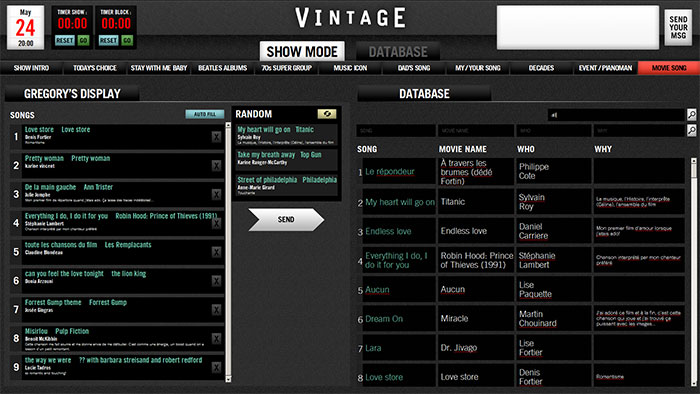Click database song Endless love
700x394 pixels.
point(388,231)
